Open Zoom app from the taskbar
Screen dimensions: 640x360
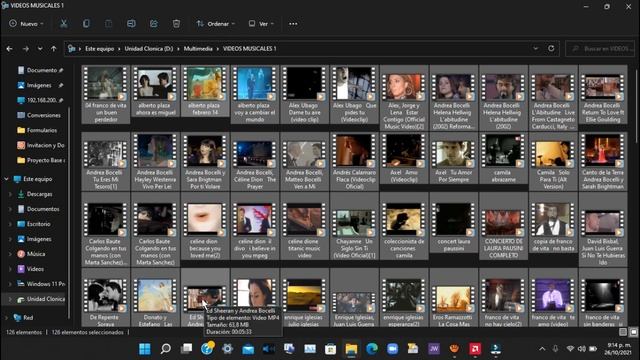pyautogui.click(x=392, y=349)
